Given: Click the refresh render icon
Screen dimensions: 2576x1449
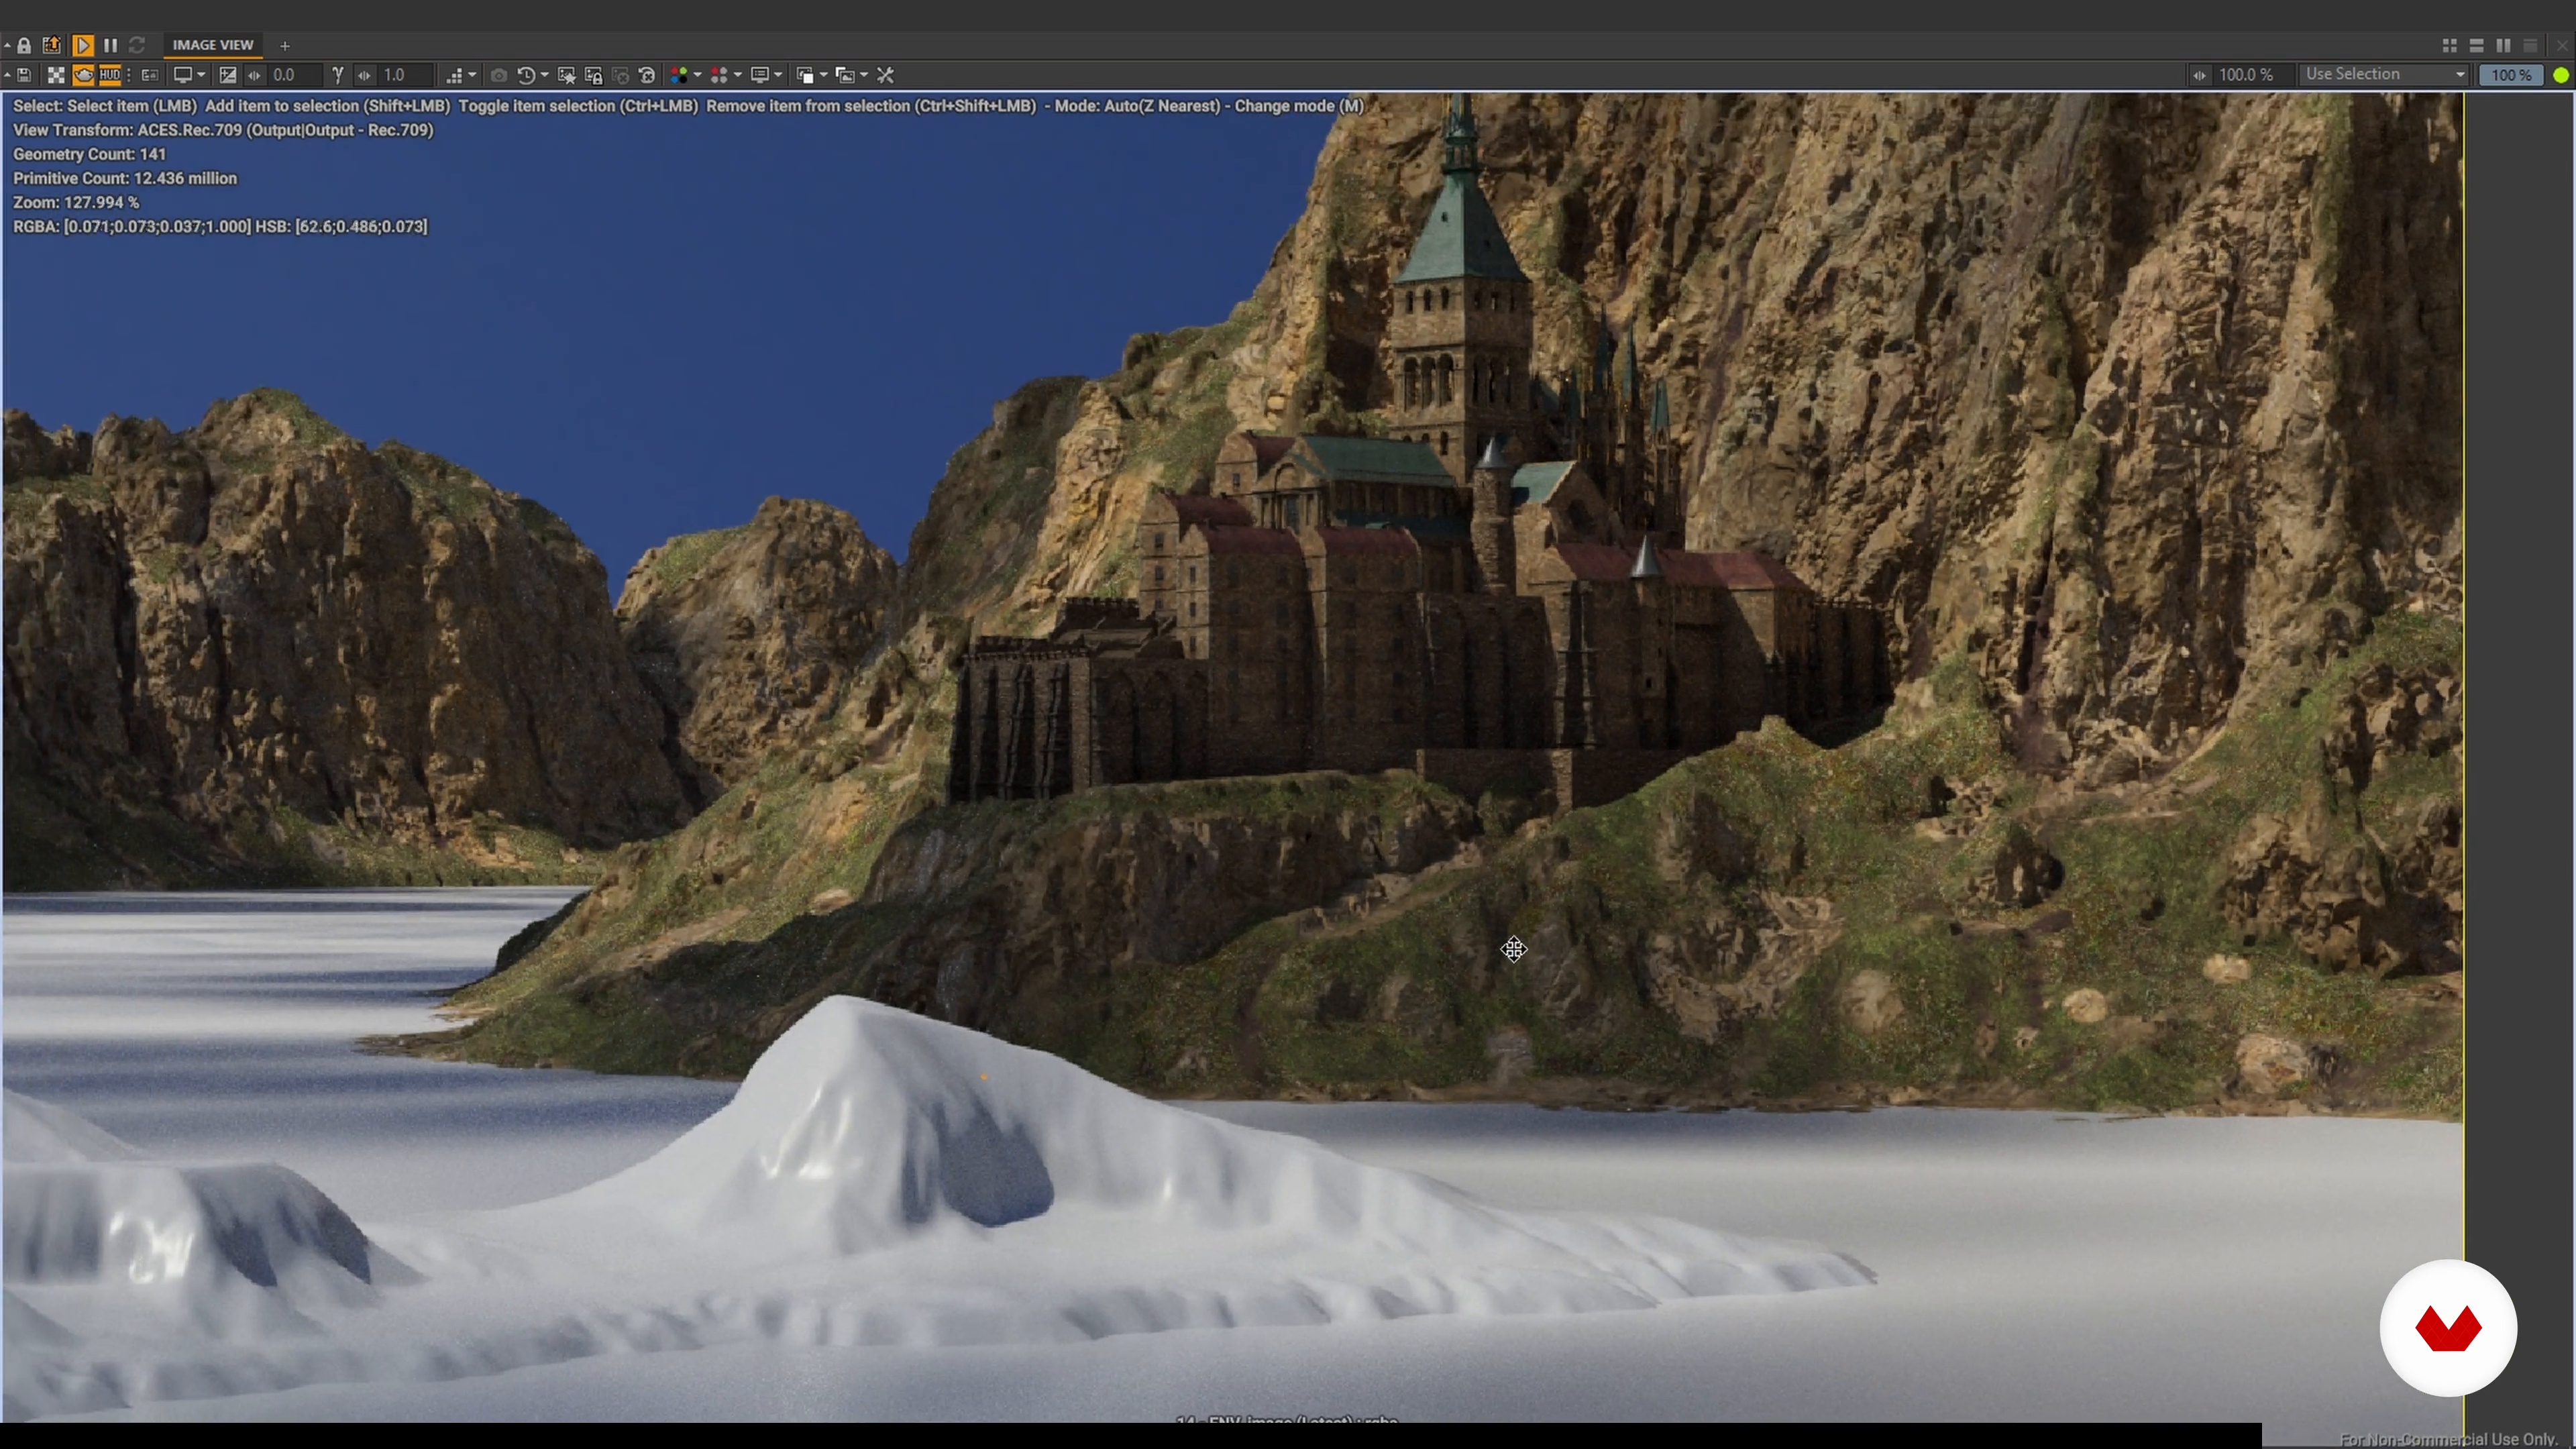Looking at the screenshot, I should tap(137, 45).
